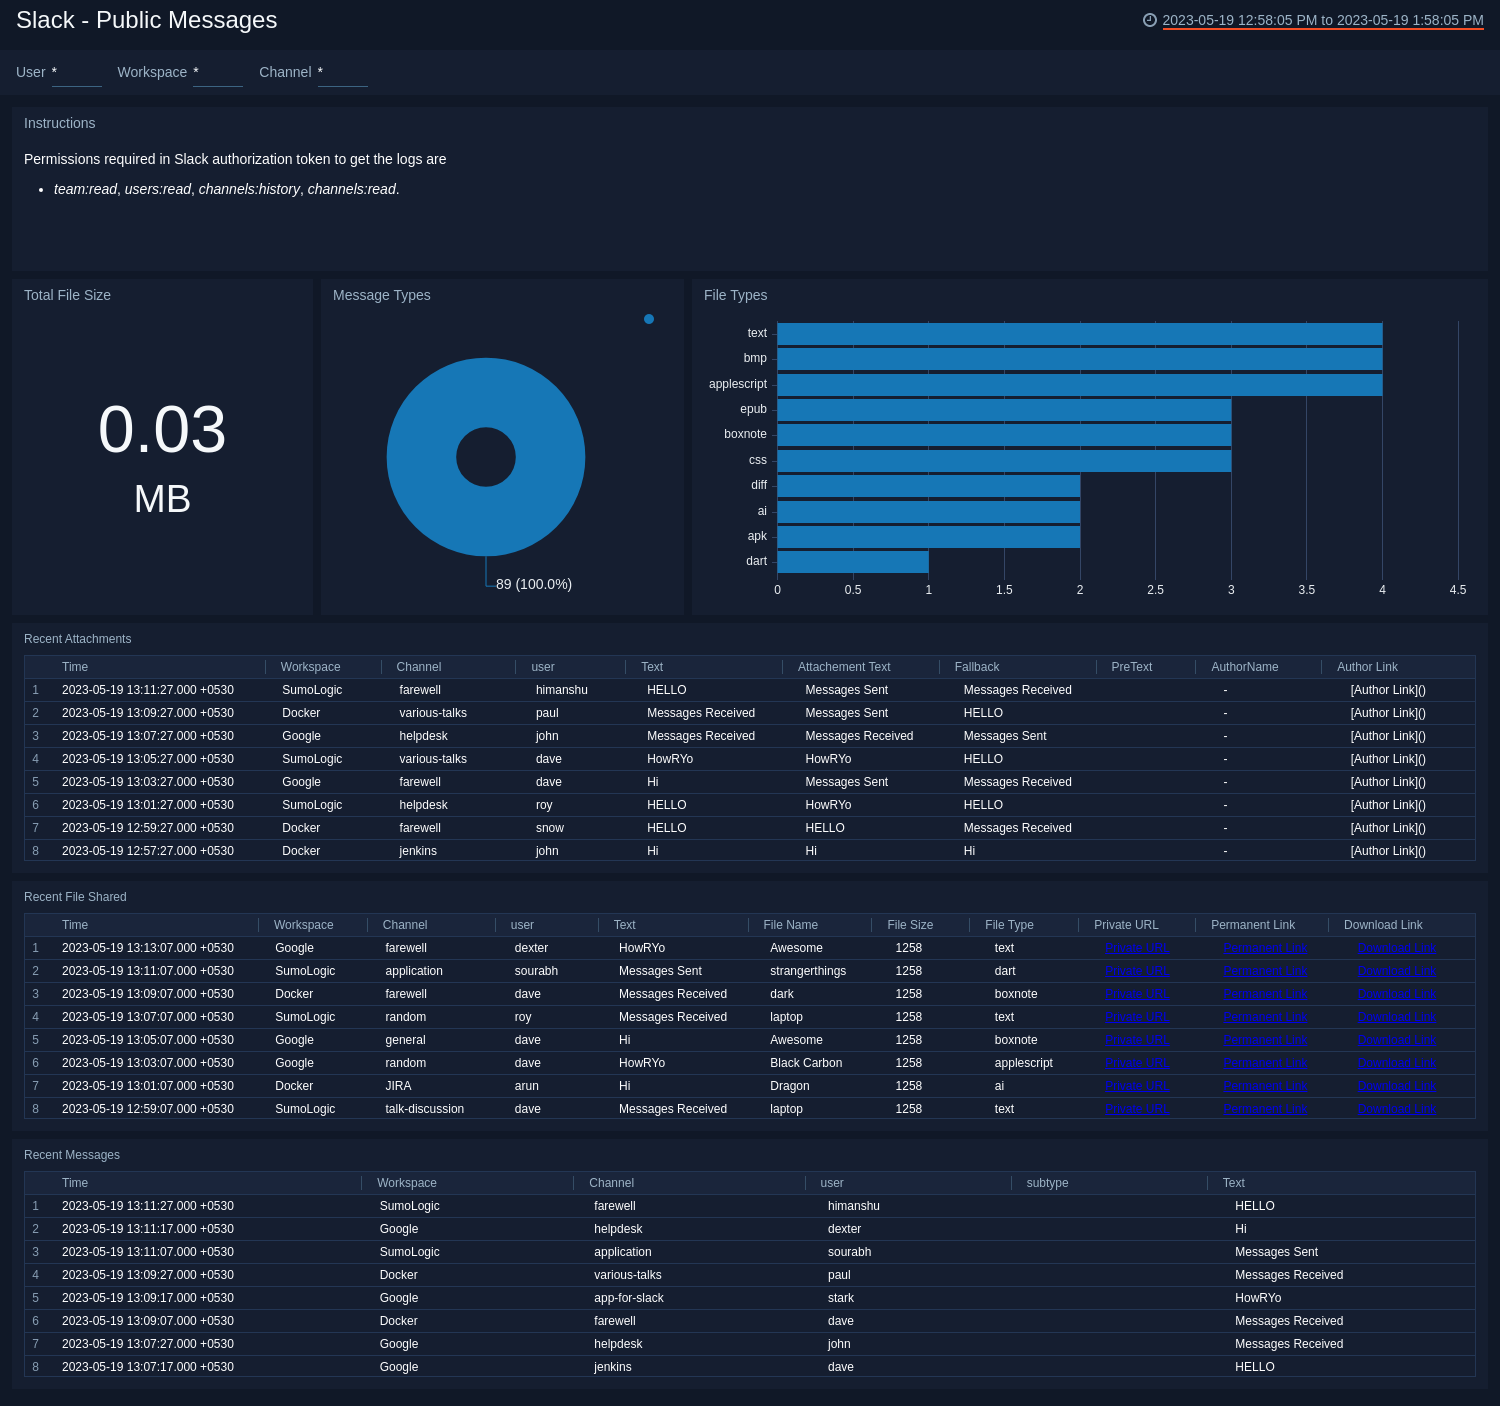Click the Recent Messages panel title

coord(71,1155)
